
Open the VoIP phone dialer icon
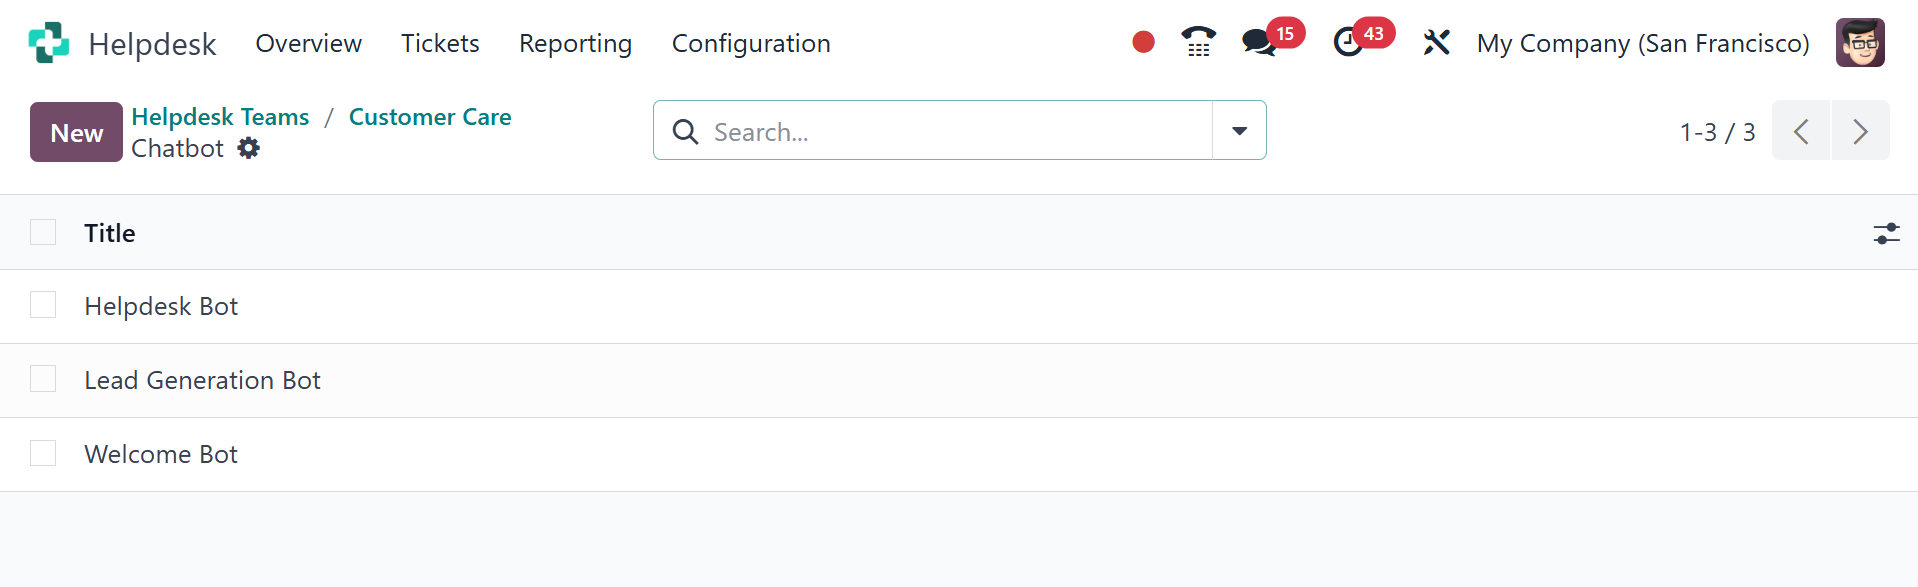pos(1198,42)
